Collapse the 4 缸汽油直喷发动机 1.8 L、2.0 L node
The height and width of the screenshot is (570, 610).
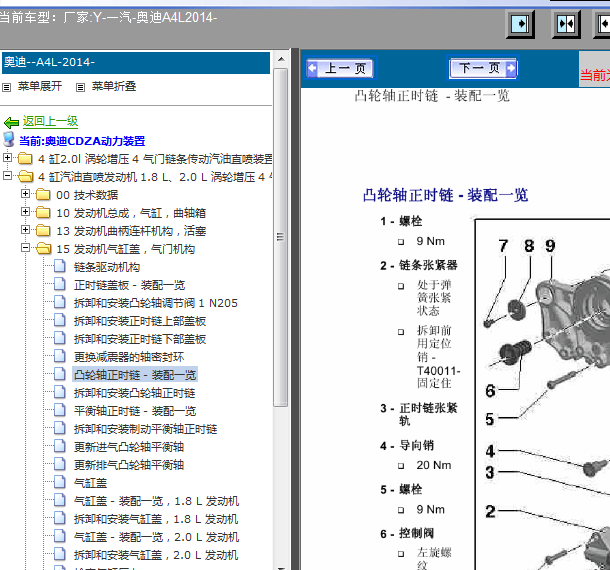coord(7,175)
